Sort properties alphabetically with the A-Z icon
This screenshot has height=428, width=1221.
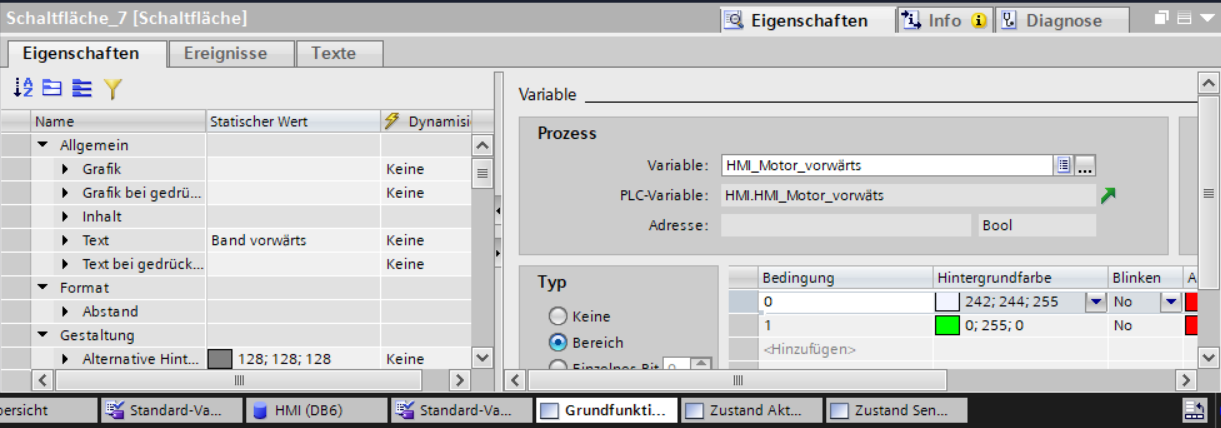24,89
